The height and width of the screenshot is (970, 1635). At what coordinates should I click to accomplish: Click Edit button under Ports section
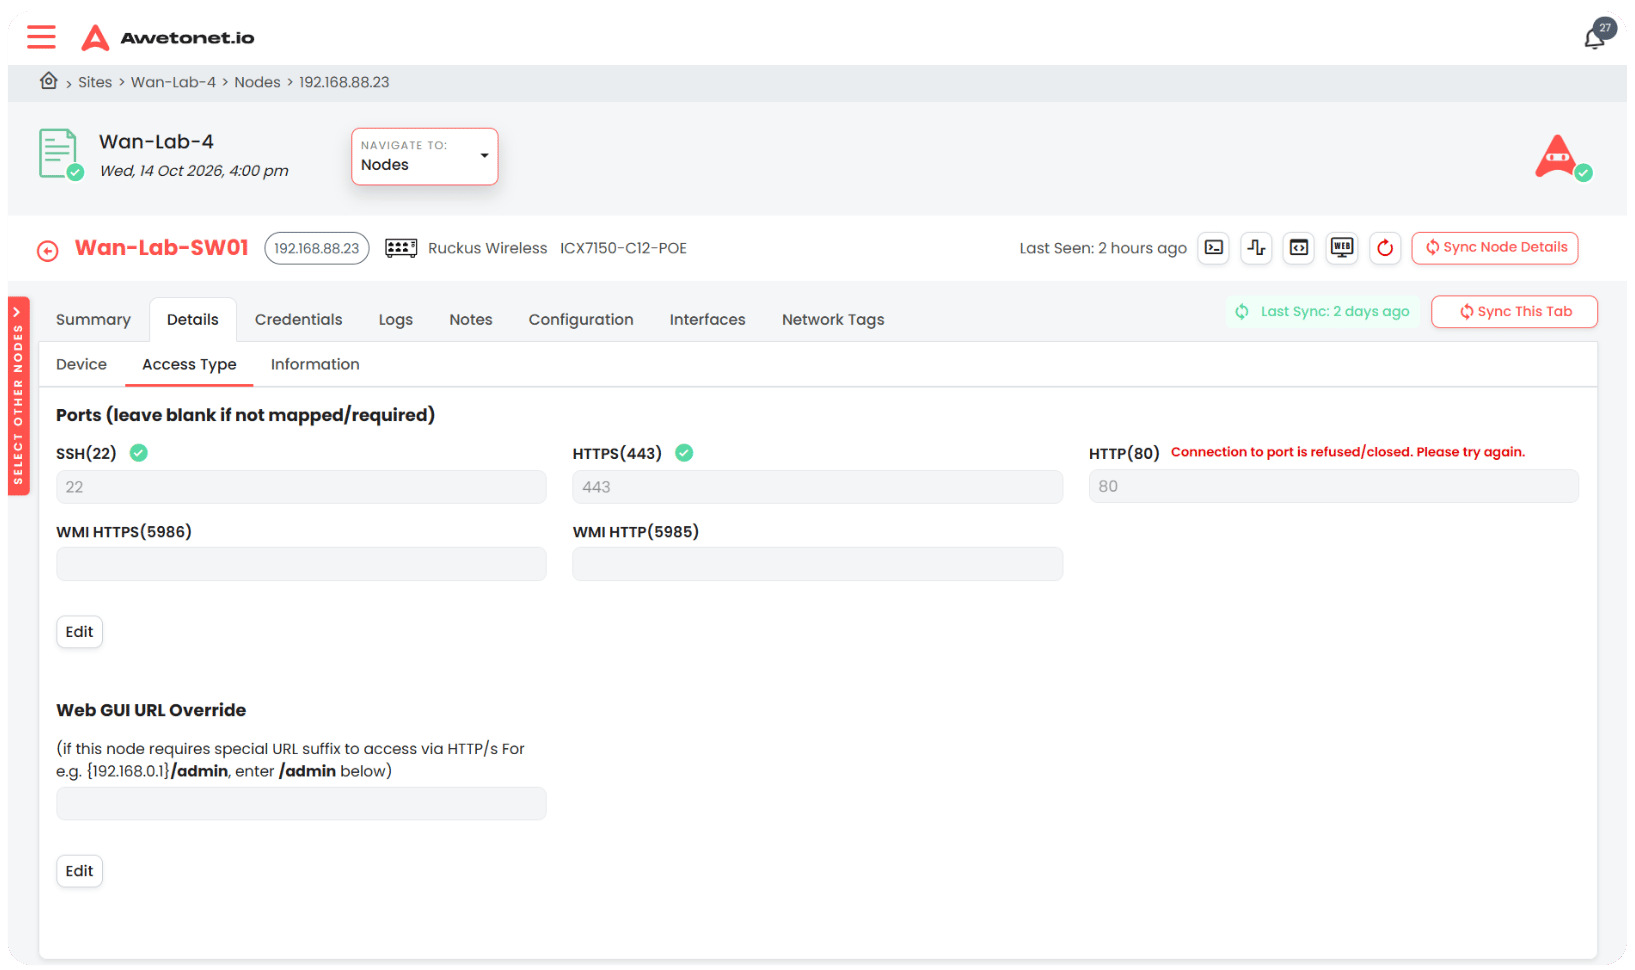(79, 632)
